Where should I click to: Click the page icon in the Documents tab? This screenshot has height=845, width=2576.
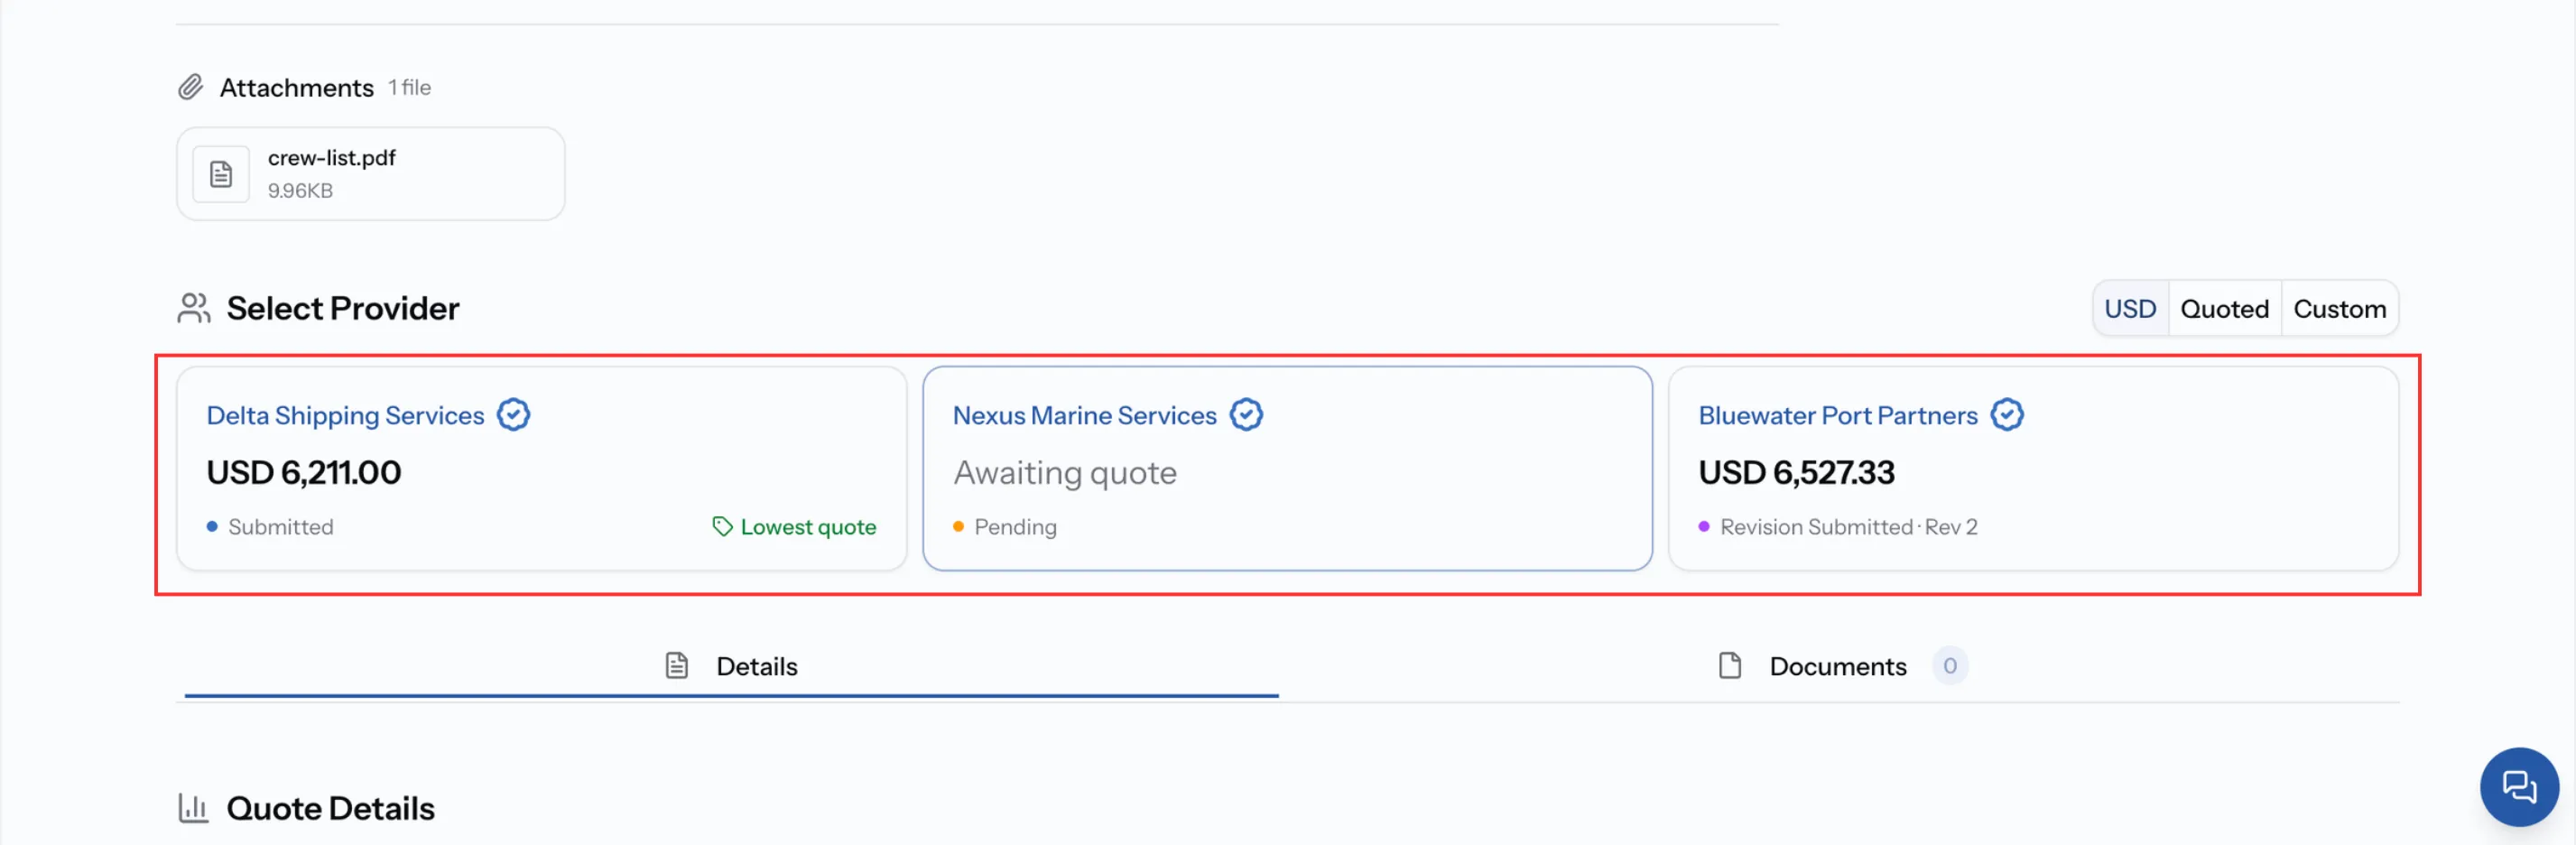1730,665
